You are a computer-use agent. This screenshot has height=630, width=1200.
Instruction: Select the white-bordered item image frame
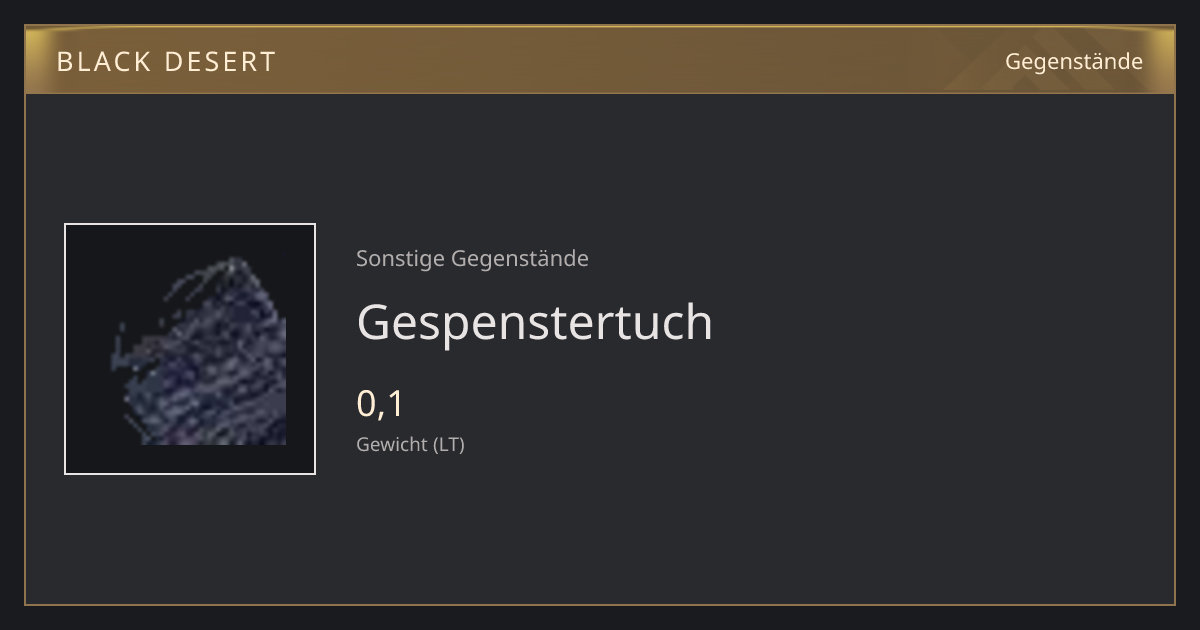[190, 349]
